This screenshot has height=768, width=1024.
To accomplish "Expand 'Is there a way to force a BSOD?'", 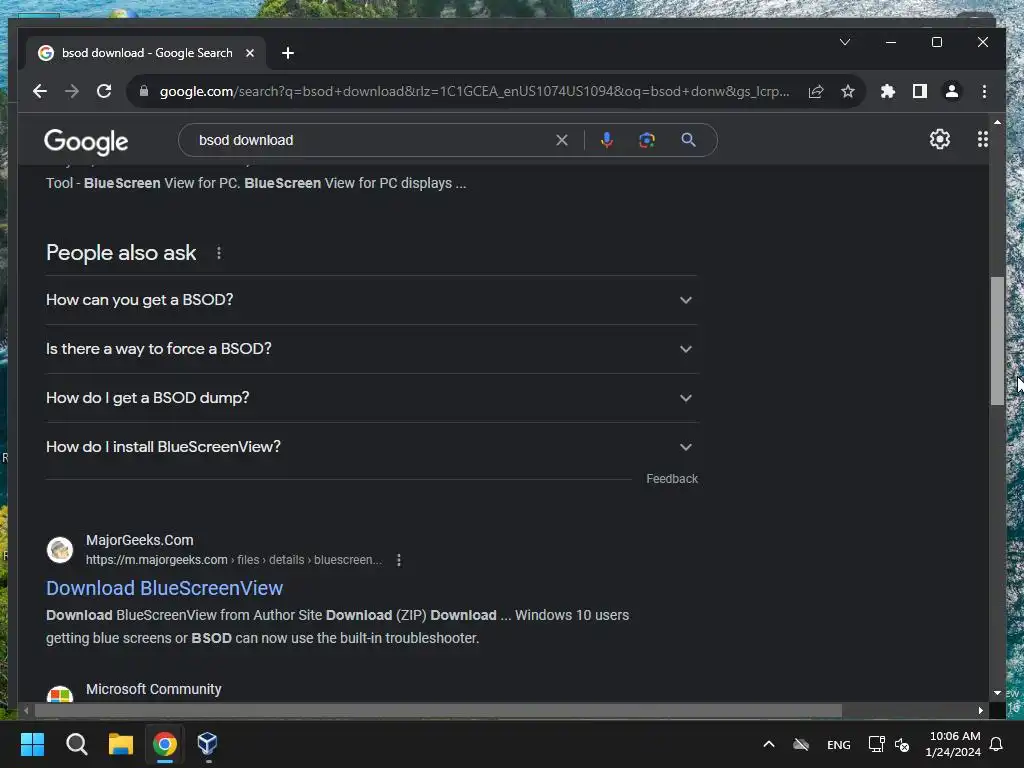I will [372, 349].
